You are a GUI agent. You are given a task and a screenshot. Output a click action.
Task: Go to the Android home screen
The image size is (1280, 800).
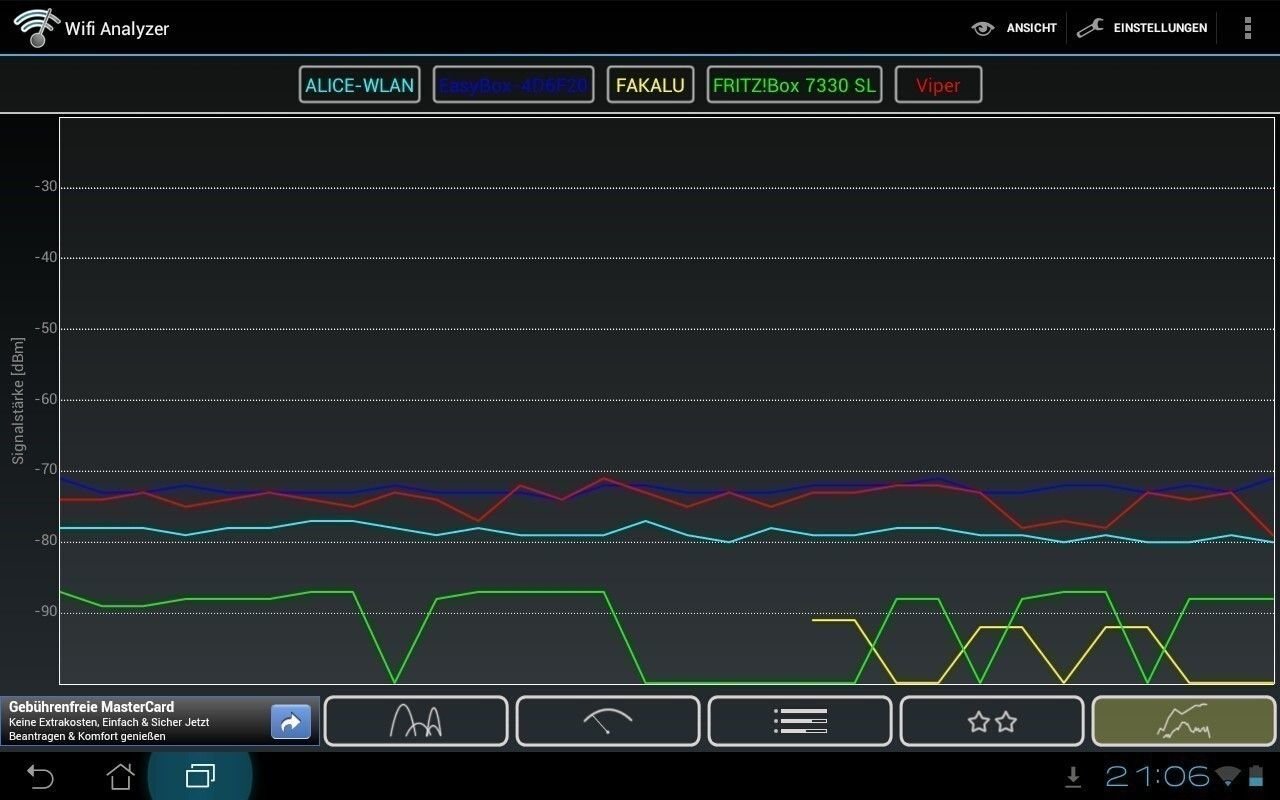pyautogui.click(x=120, y=775)
